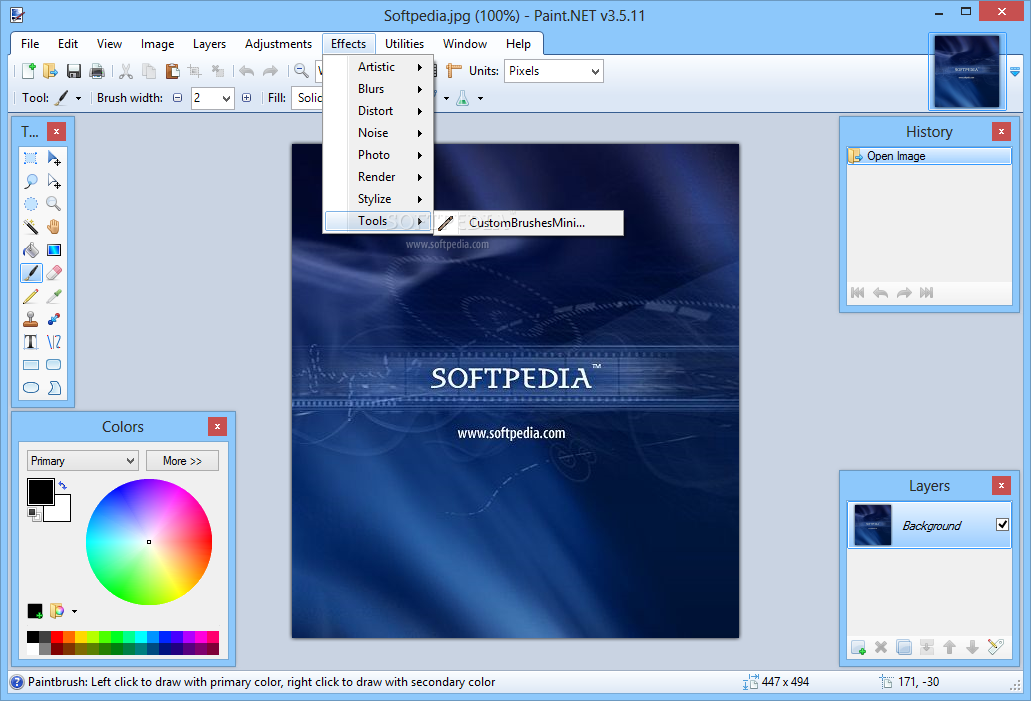This screenshot has width=1031, height=701.
Task: Select the Color Picker eyedropper tool
Action: pos(54,296)
